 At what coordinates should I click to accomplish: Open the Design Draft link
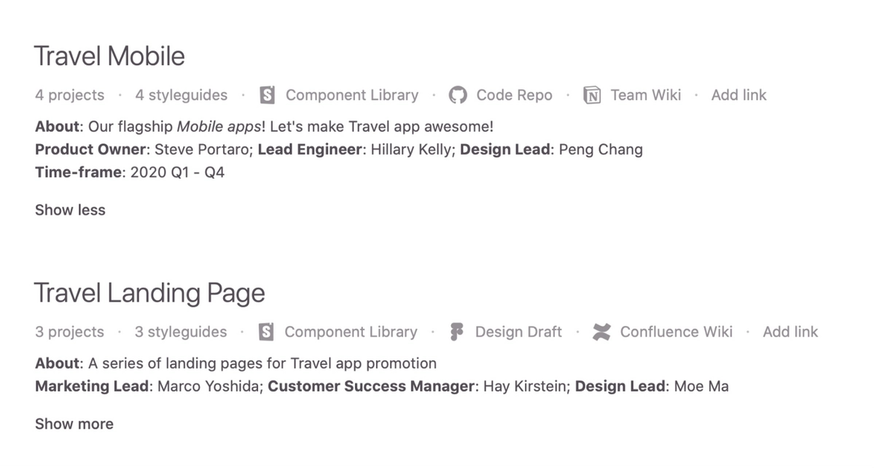pyautogui.click(x=518, y=332)
